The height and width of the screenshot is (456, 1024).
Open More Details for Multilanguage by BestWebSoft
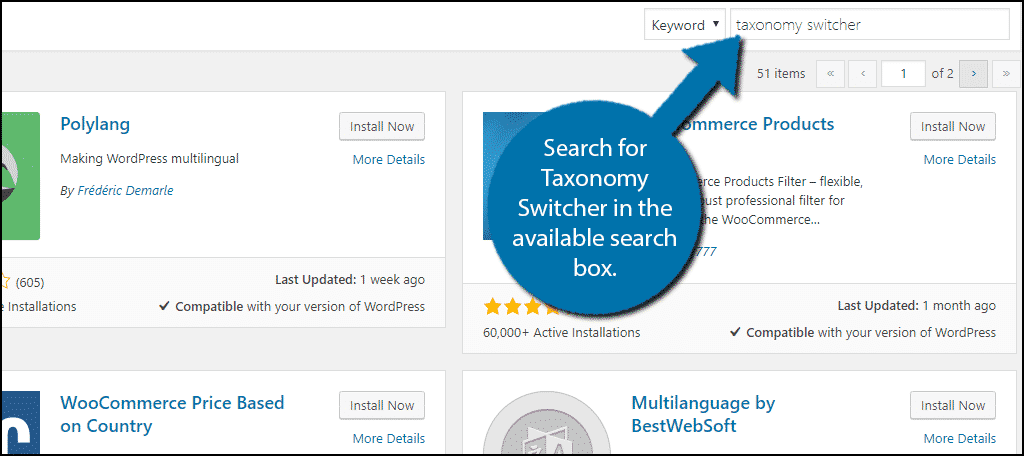coord(960,438)
